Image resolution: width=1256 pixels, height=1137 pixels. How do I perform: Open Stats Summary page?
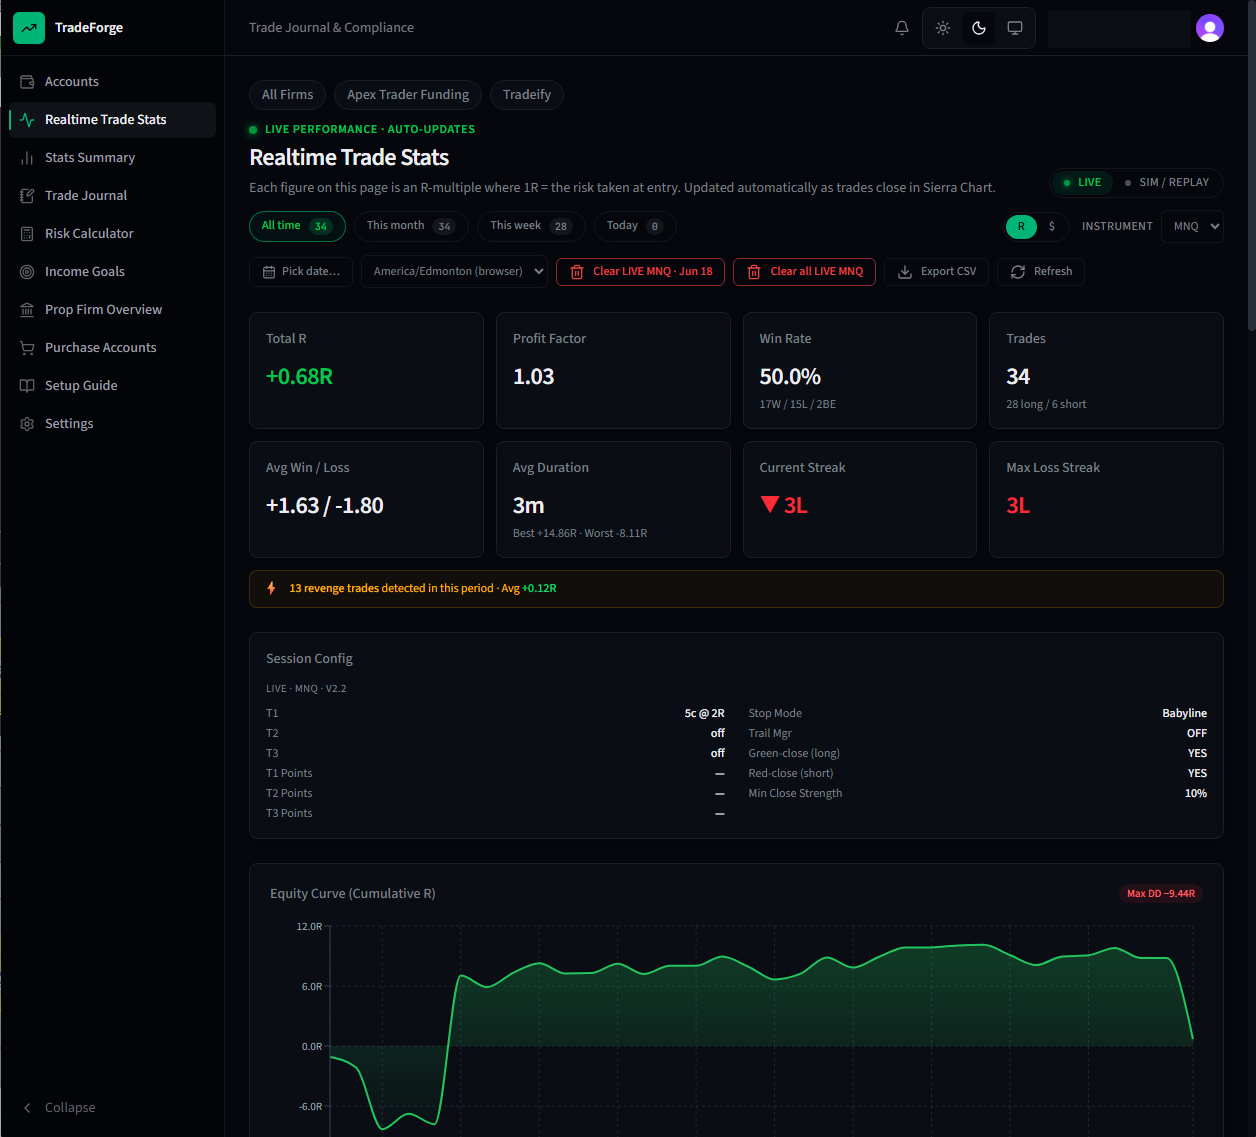(x=112, y=158)
